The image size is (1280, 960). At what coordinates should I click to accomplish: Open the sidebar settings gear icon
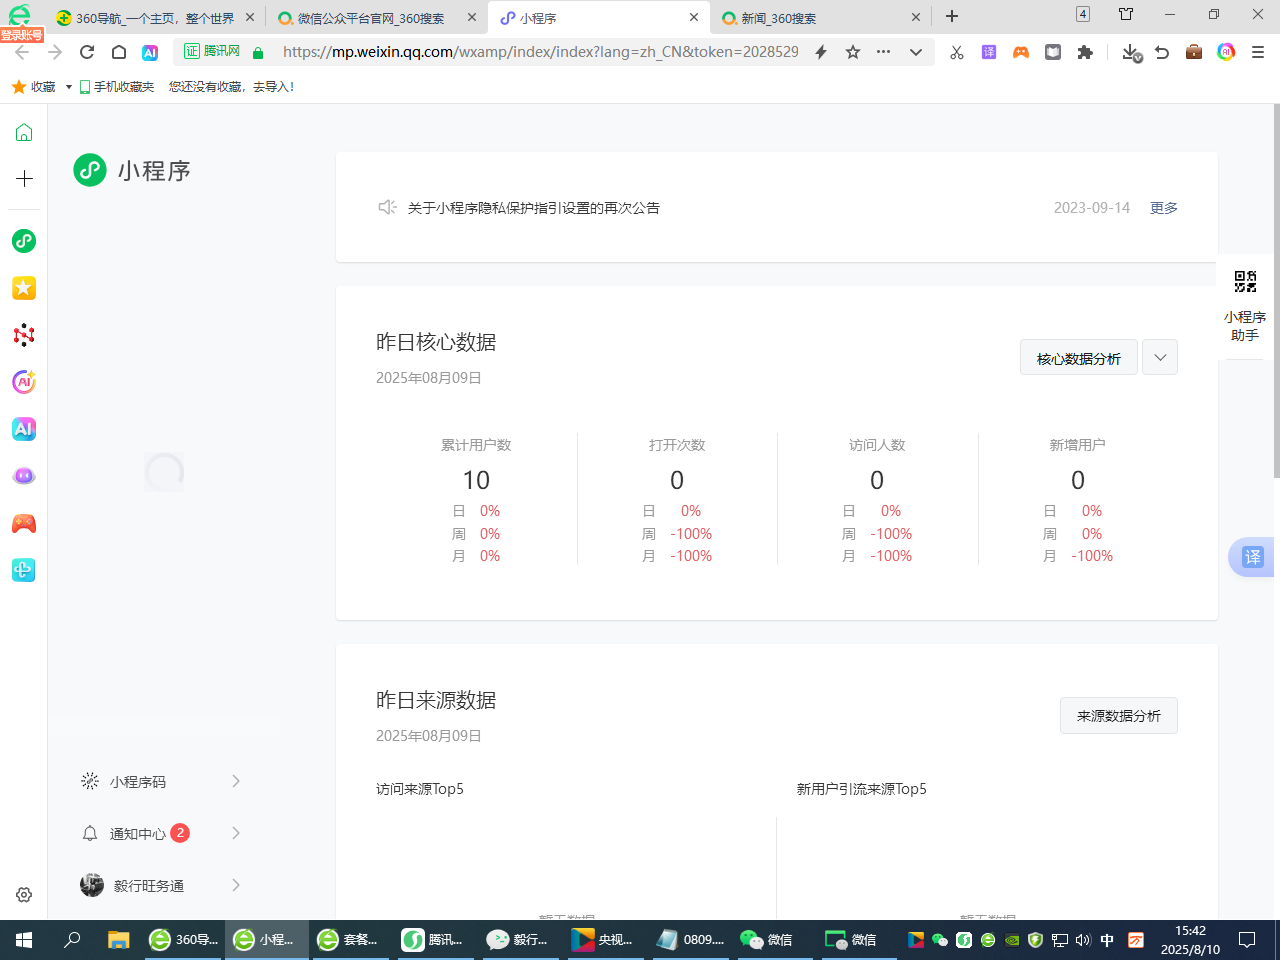tap(24, 895)
